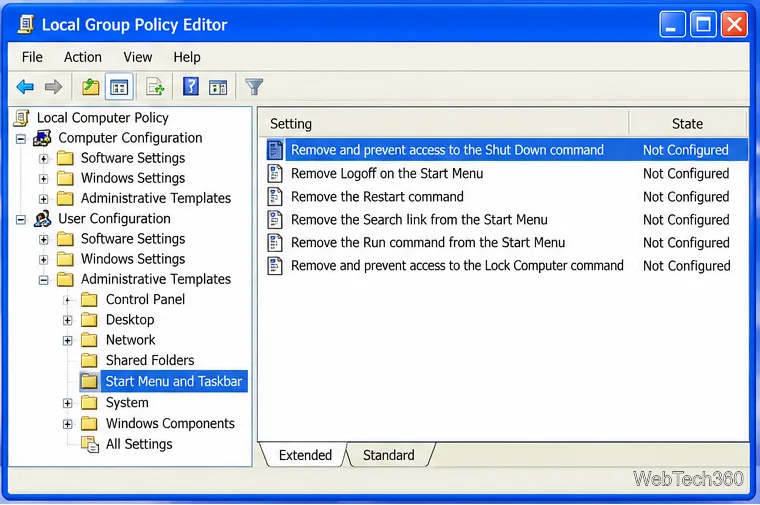This screenshot has width=760, height=505.
Task: Click the Forward arrow toolbar icon
Action: [53, 87]
